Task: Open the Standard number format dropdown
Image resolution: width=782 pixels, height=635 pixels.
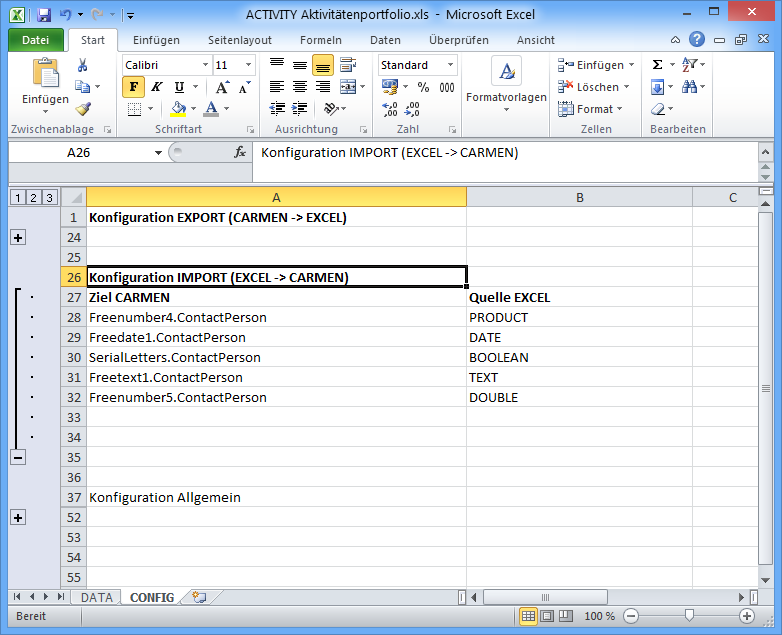Action: [417, 65]
